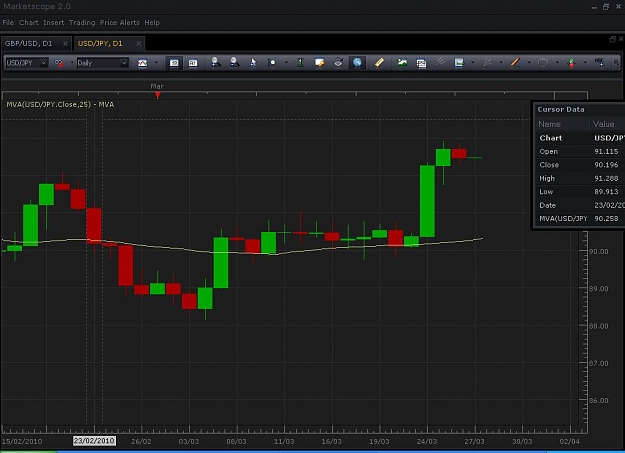Expand the ellipse shape tool dropdown arrow
The width and height of the screenshot is (625, 453).
557,63
